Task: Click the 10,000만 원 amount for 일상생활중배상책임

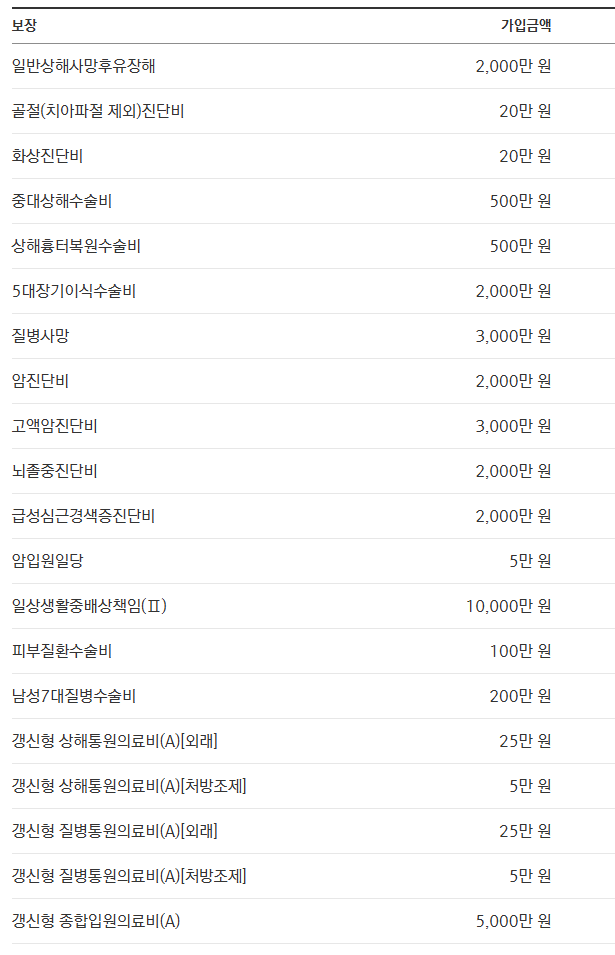Action: (508, 606)
